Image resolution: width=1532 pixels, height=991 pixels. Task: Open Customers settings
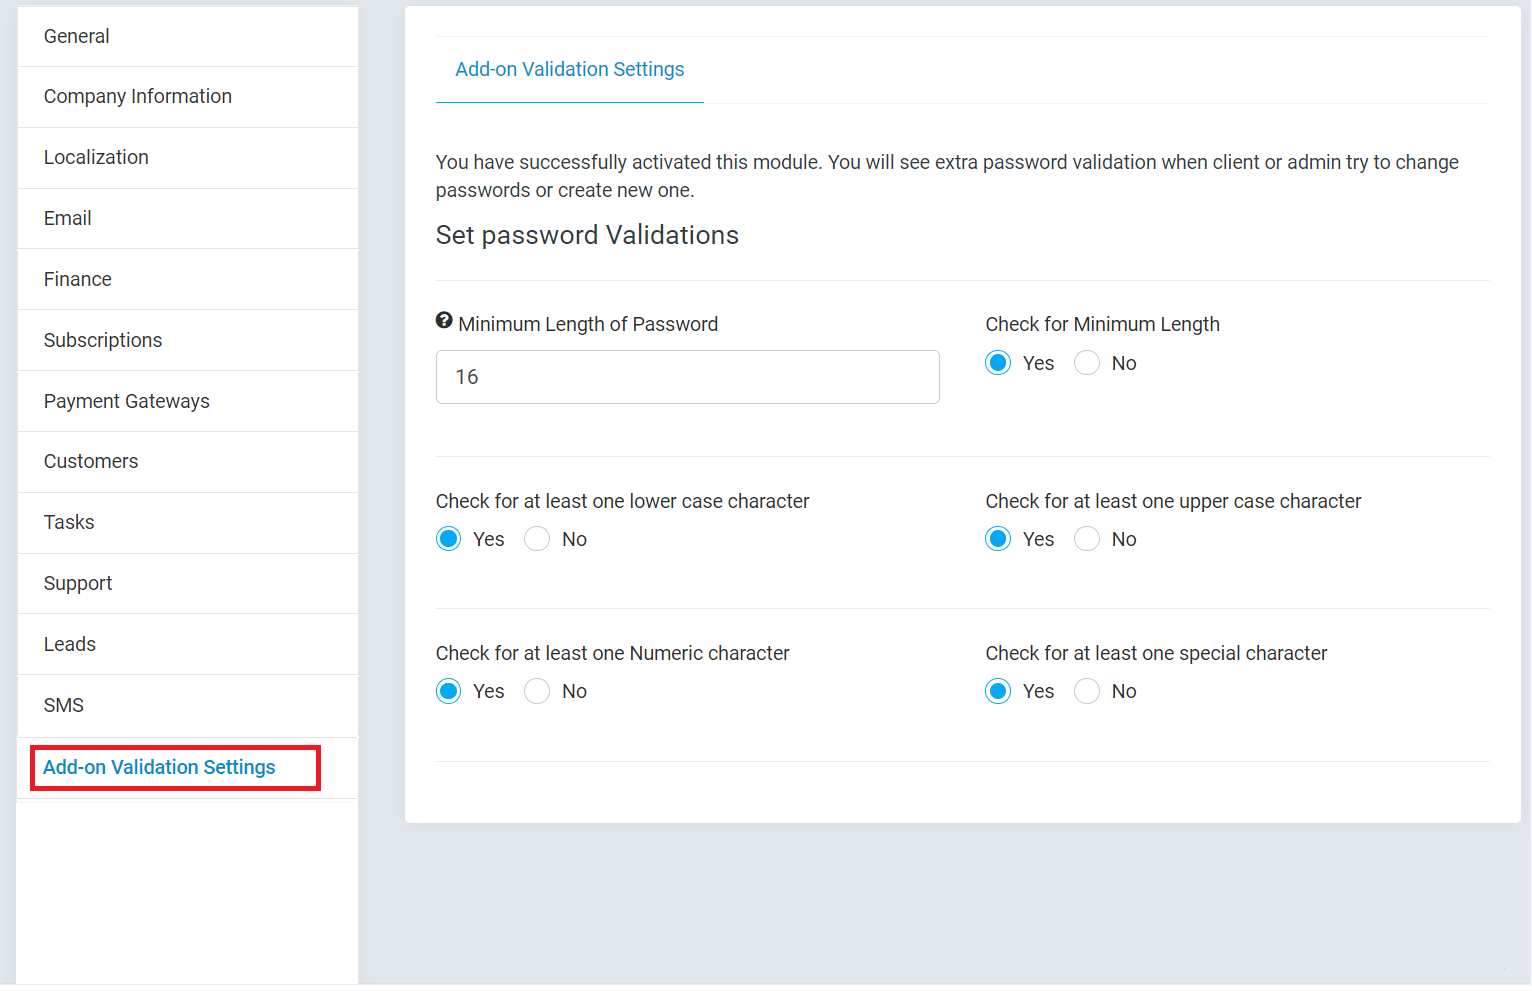(90, 461)
